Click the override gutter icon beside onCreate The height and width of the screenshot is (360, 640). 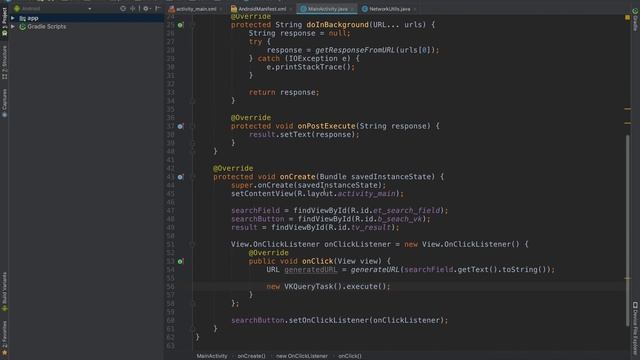click(180, 177)
